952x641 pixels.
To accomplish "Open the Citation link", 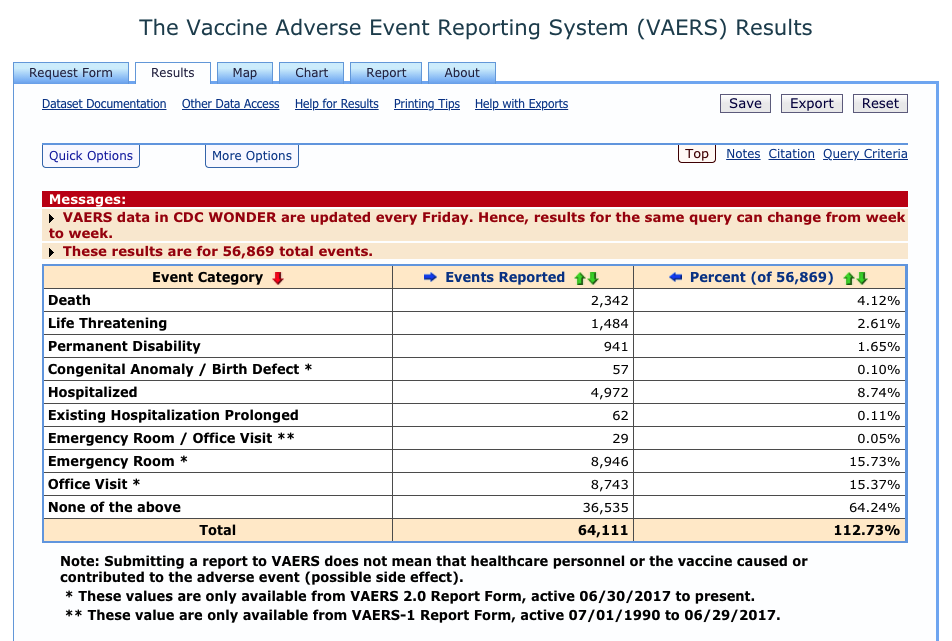I will pyautogui.click(x=792, y=154).
